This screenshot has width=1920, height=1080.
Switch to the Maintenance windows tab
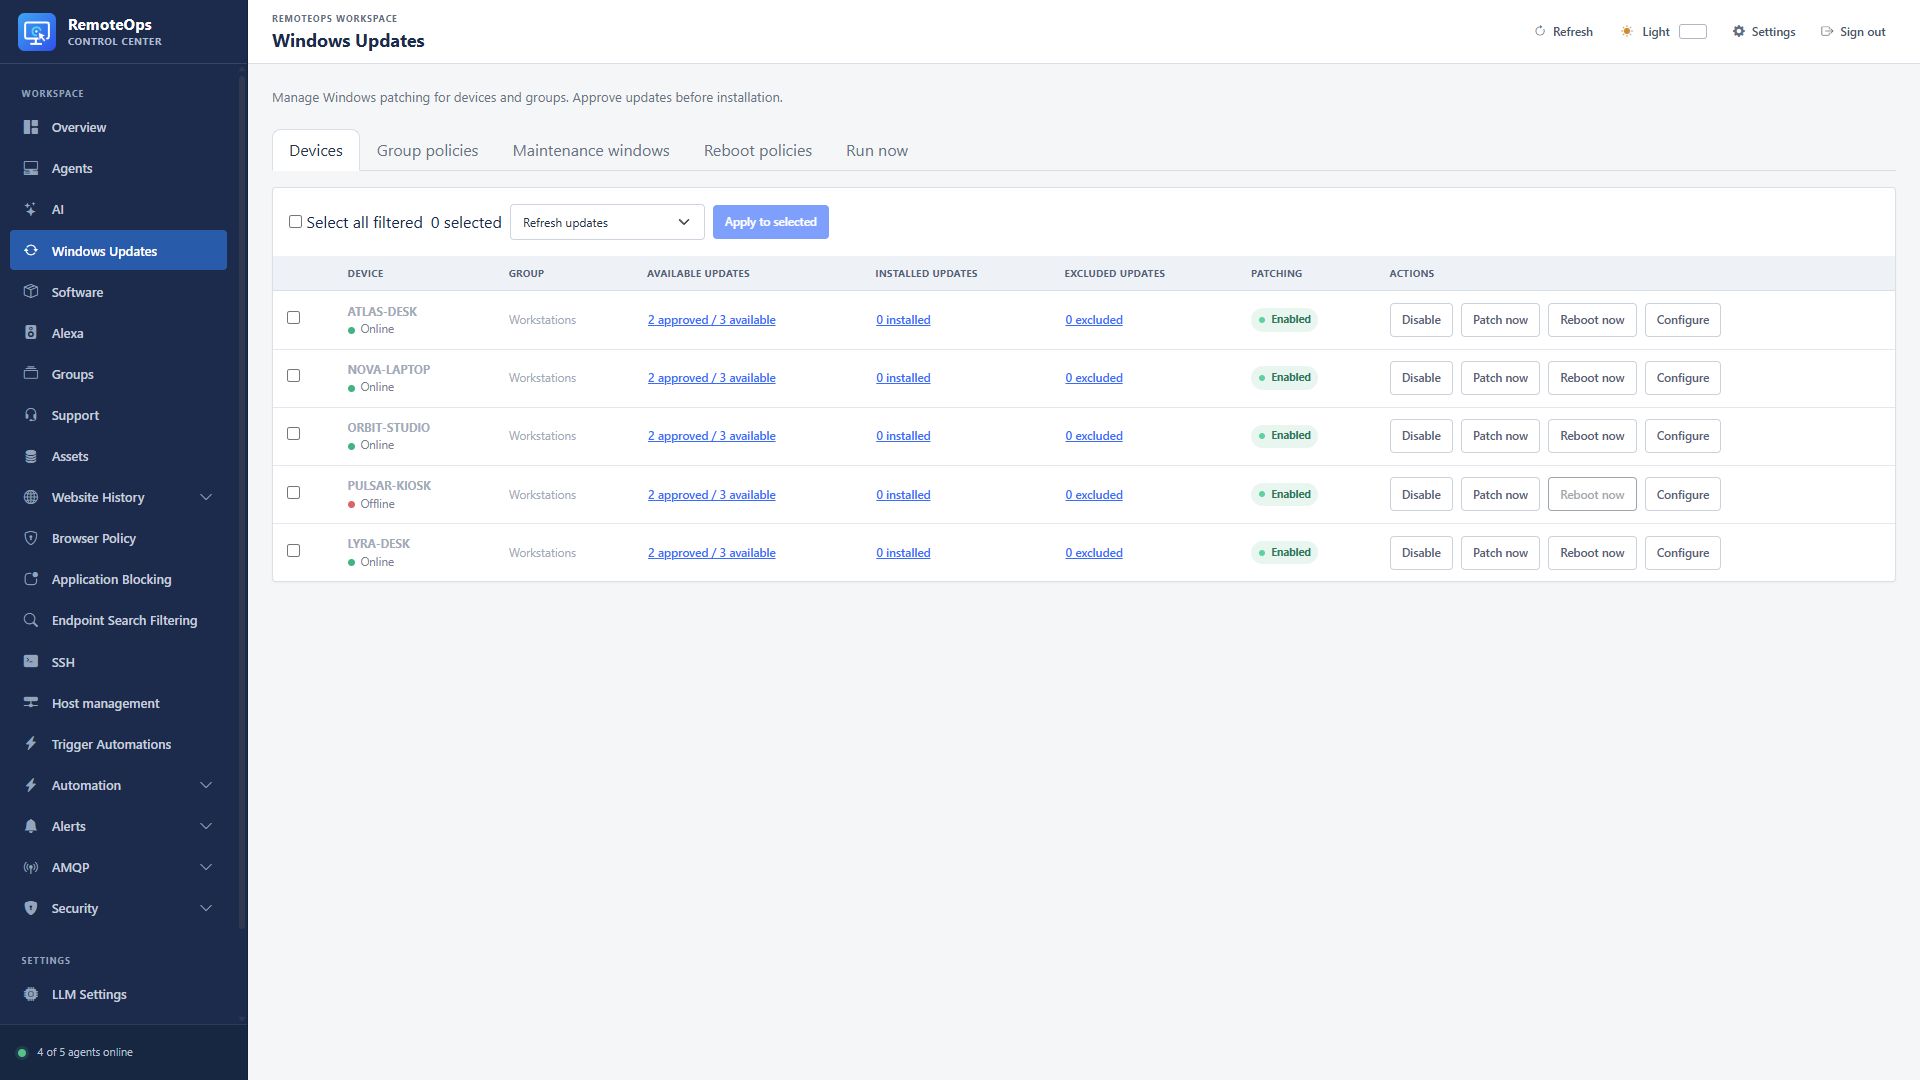[x=591, y=150]
